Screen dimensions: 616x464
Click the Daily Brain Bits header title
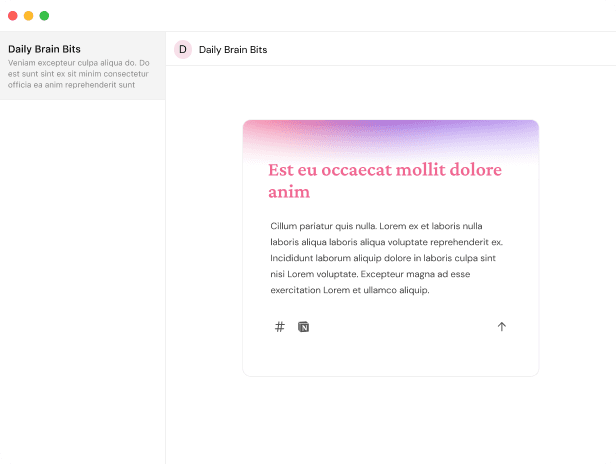click(x=233, y=50)
